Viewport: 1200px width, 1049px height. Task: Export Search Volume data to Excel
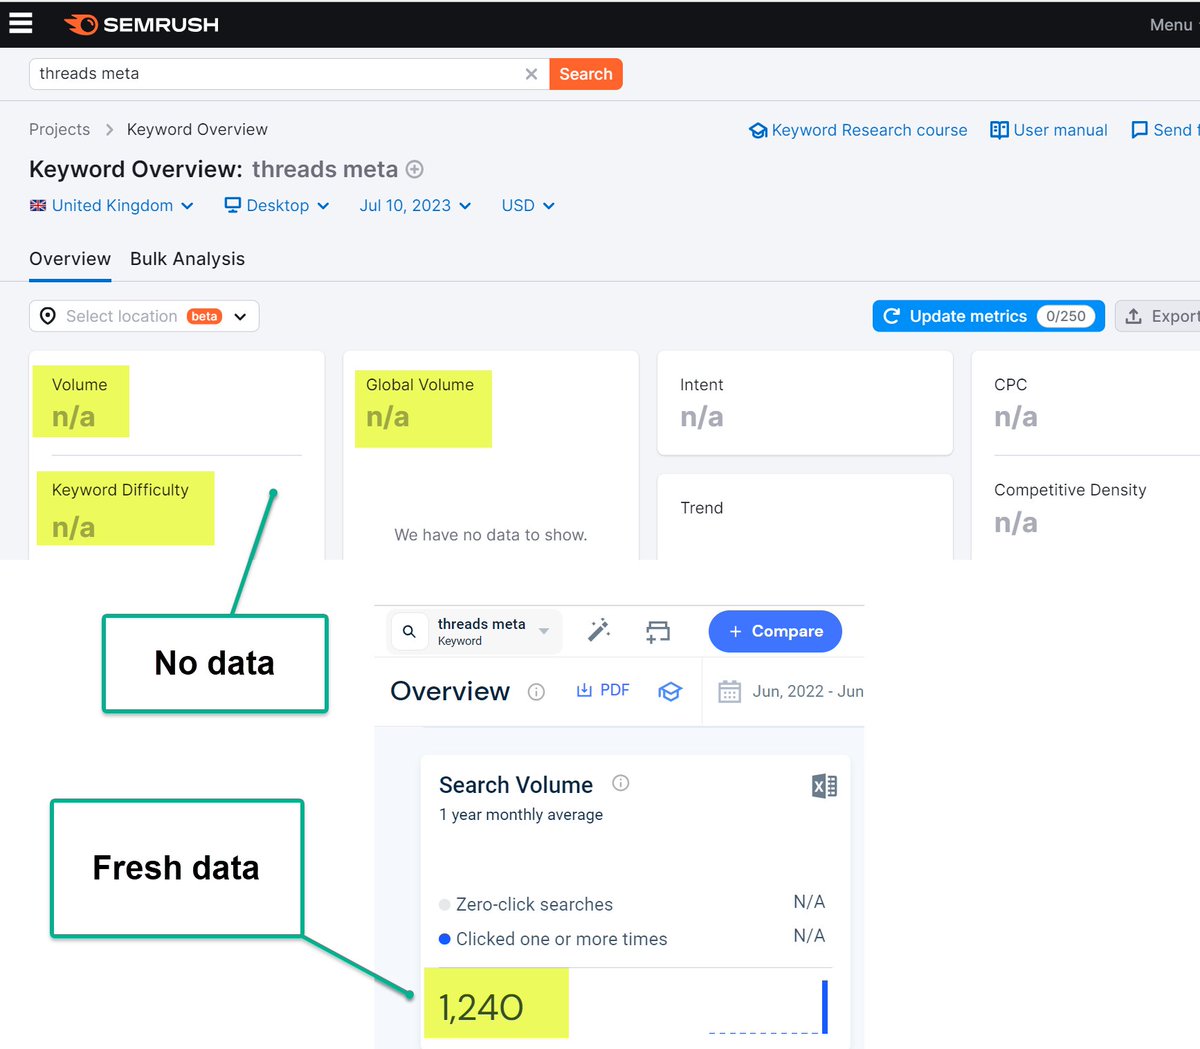click(x=823, y=786)
